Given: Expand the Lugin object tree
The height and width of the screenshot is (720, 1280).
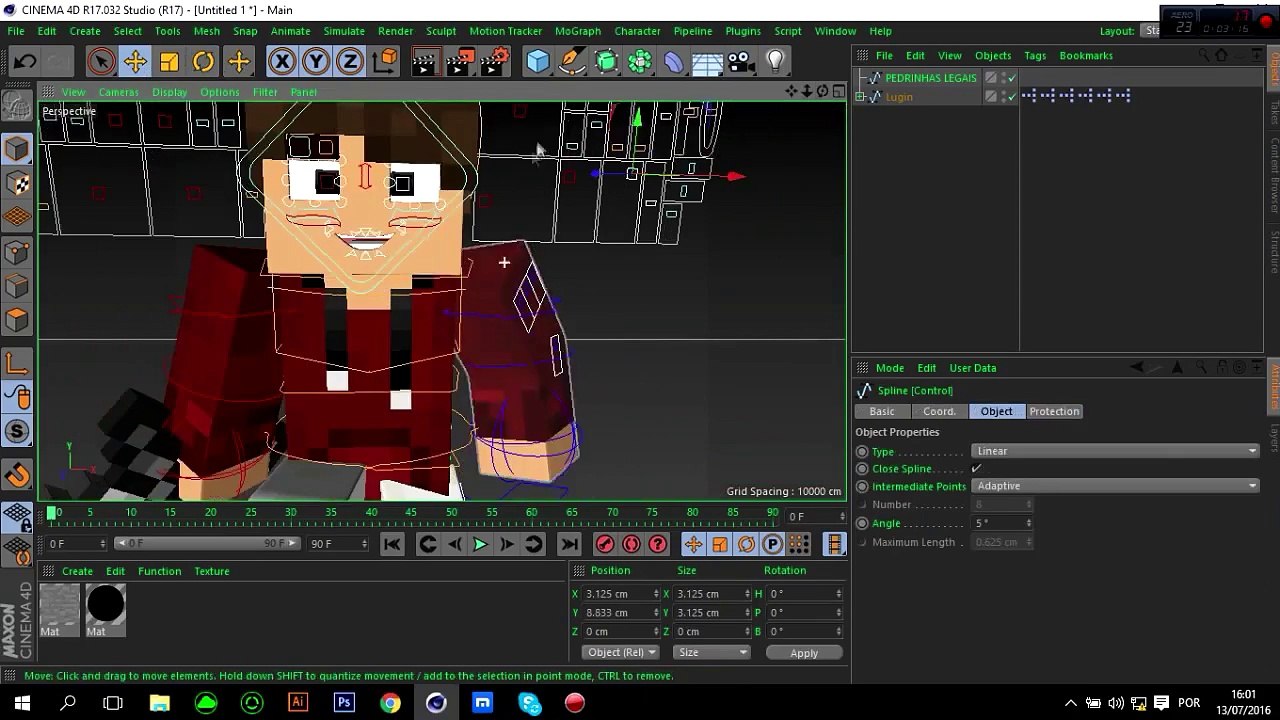Looking at the screenshot, I should click(860, 97).
